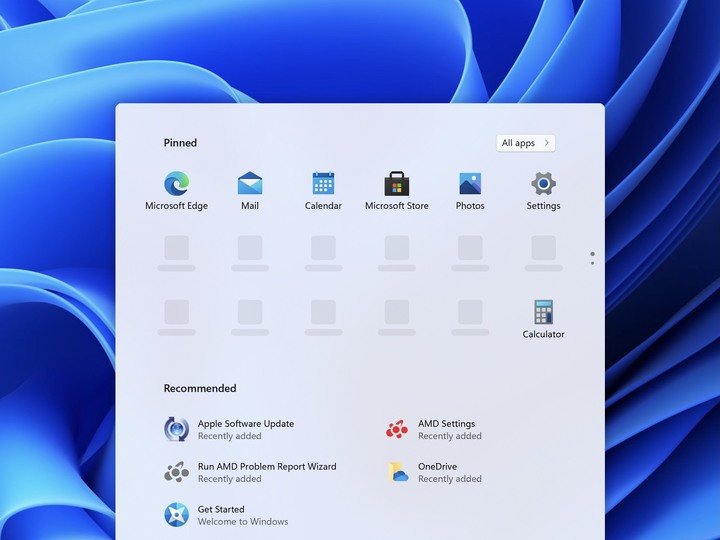Select the "Get Started" label text
The height and width of the screenshot is (540, 720).
[221, 509]
